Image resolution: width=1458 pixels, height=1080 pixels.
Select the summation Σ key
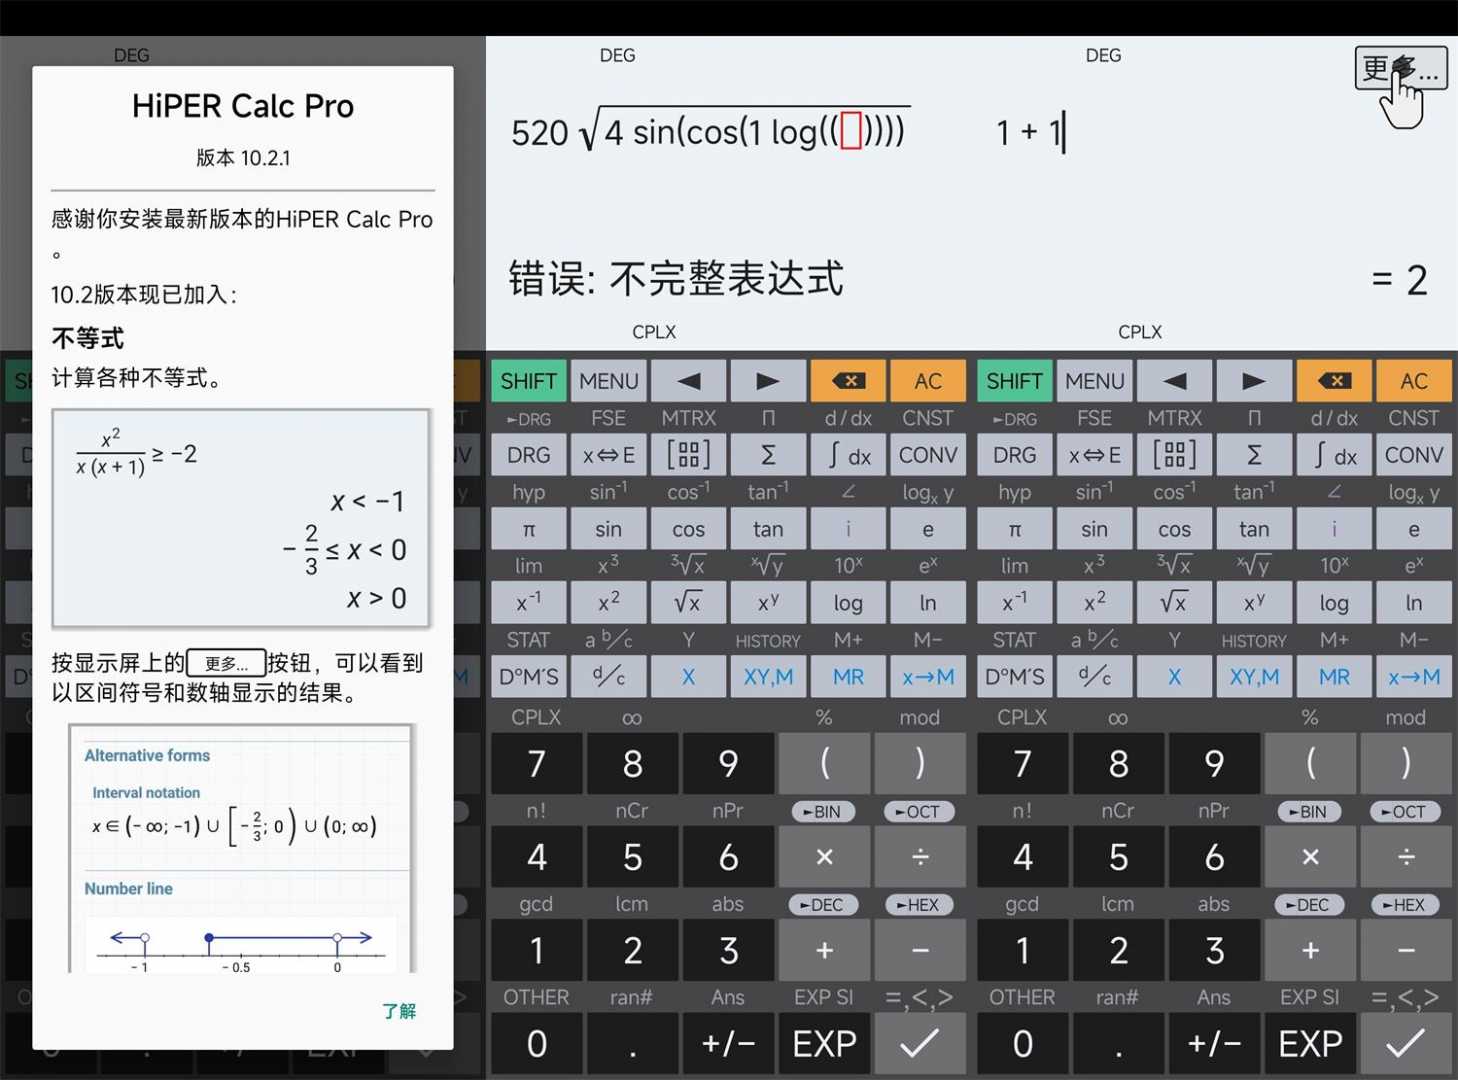pyautogui.click(x=768, y=455)
